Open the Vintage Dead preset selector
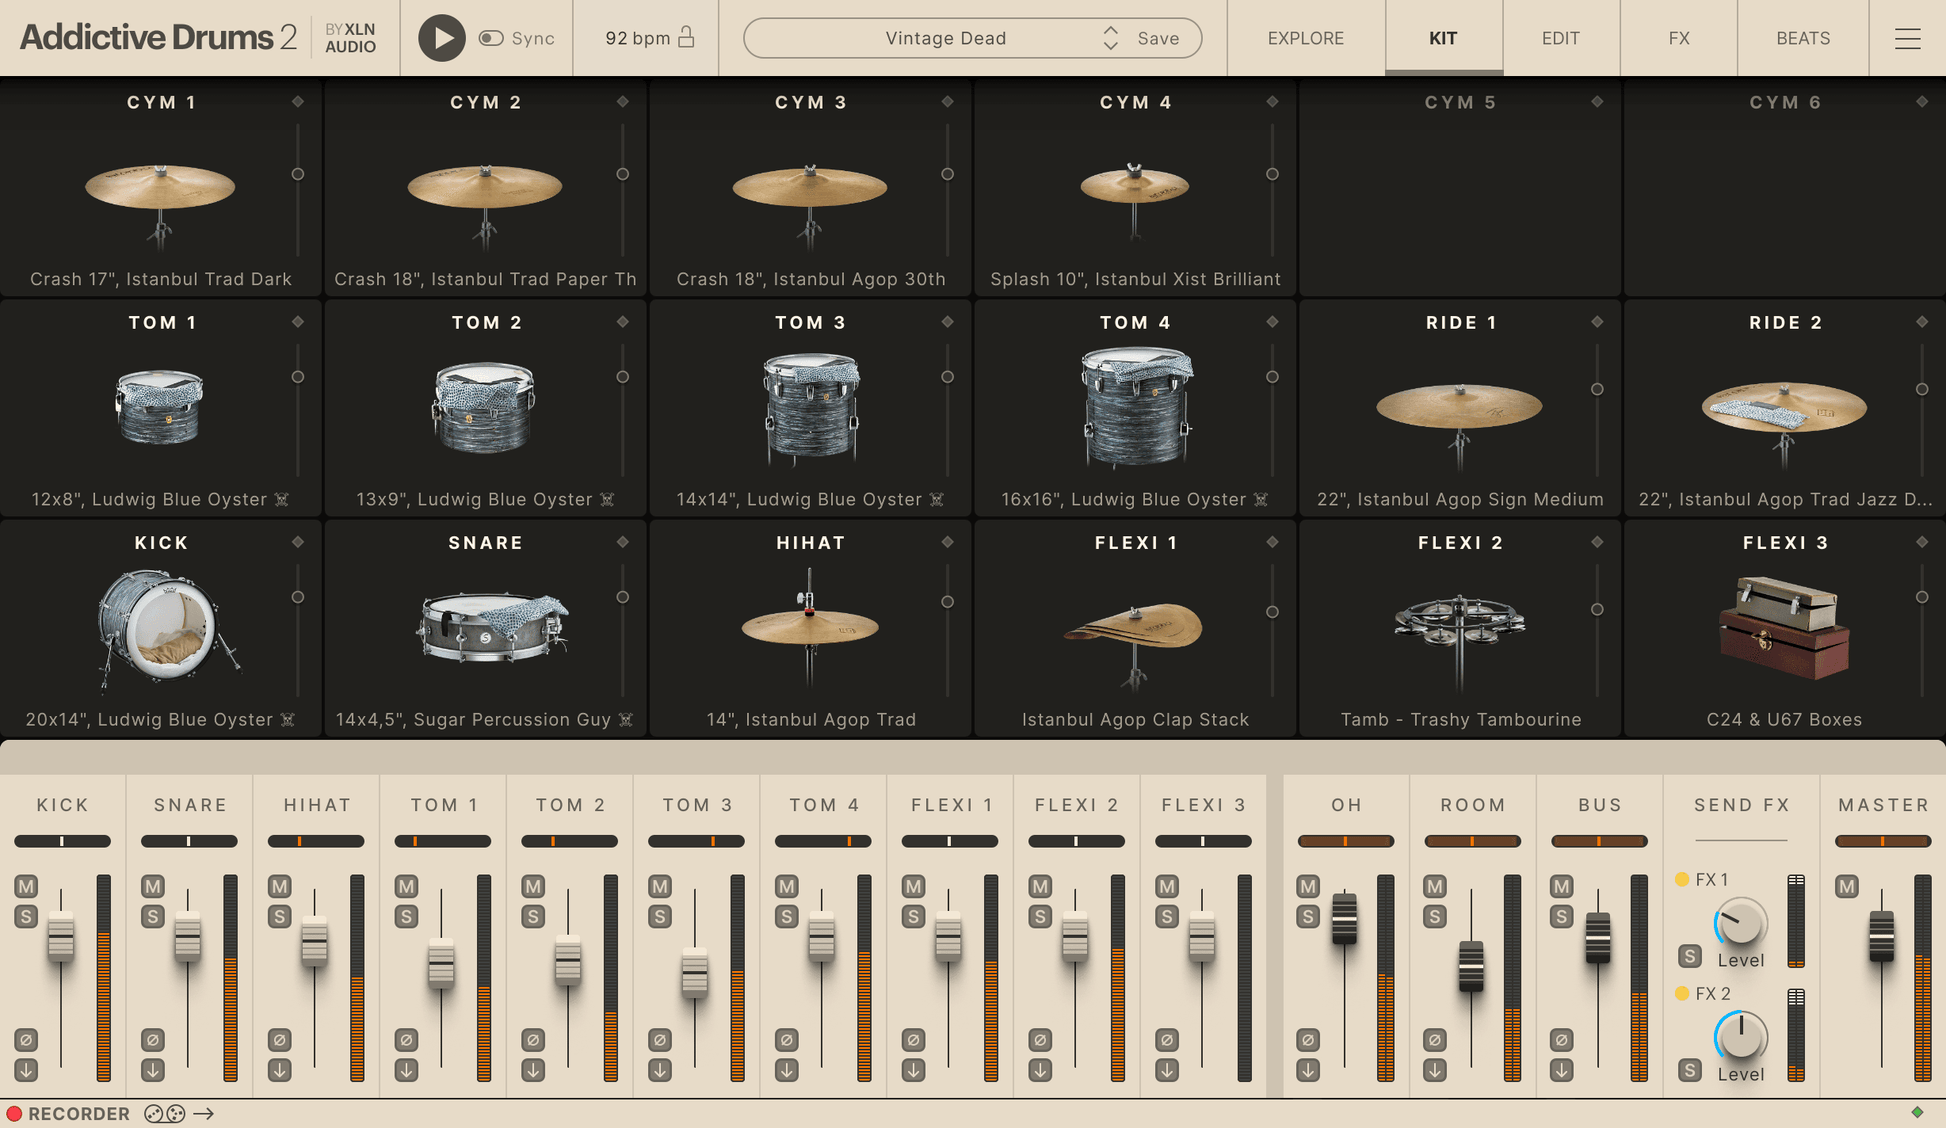1946x1128 pixels. pos(945,38)
